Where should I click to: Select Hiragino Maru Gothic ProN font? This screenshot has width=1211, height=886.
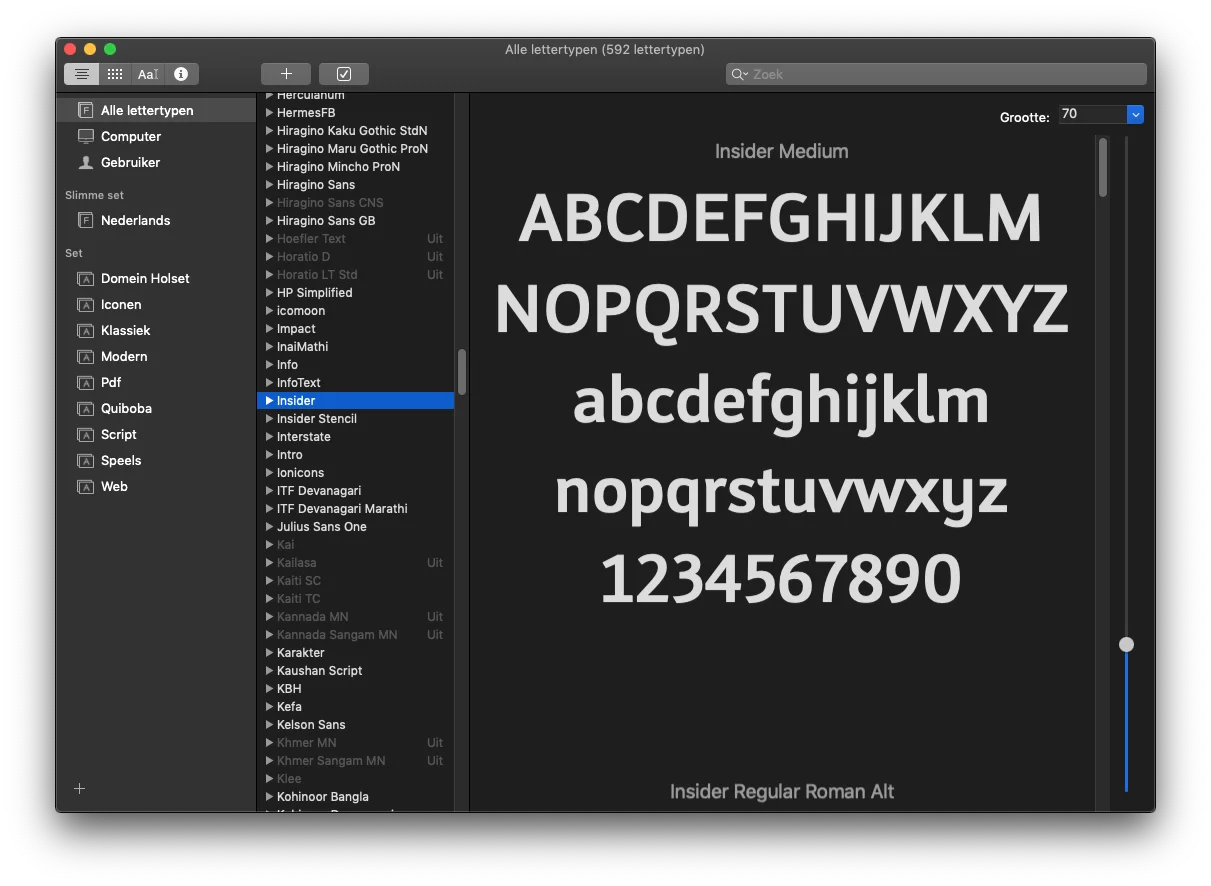pyautogui.click(x=355, y=148)
